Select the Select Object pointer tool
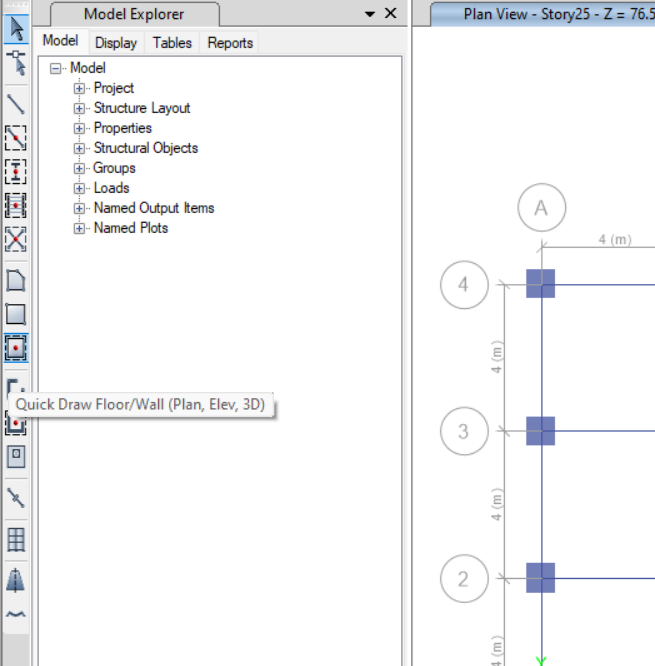 pyautogui.click(x=16, y=29)
